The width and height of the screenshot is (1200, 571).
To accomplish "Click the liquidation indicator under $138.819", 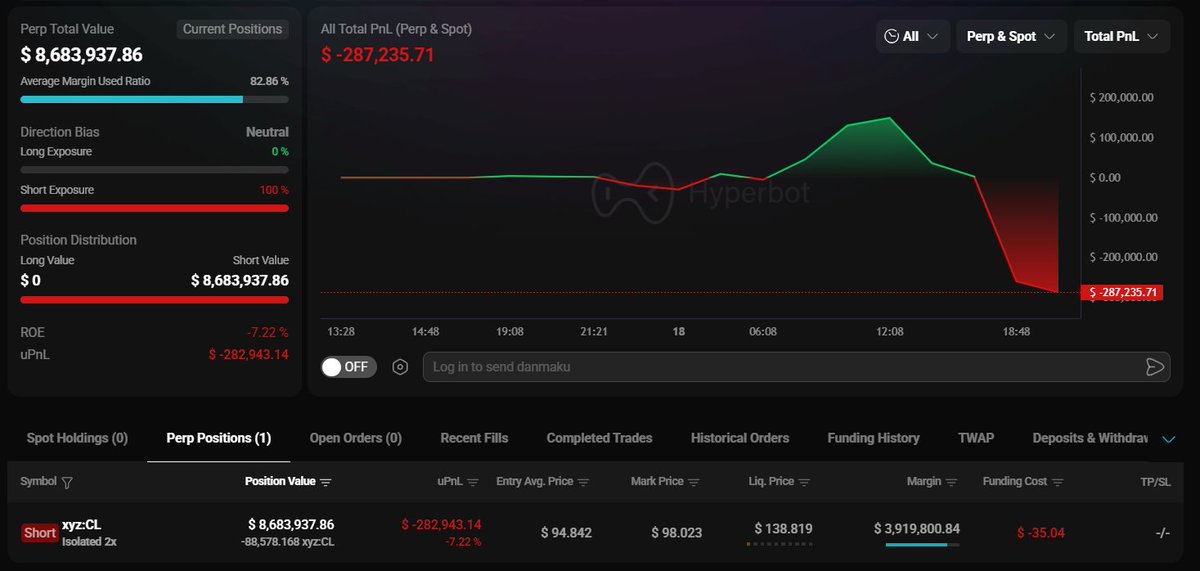I will [x=779, y=545].
